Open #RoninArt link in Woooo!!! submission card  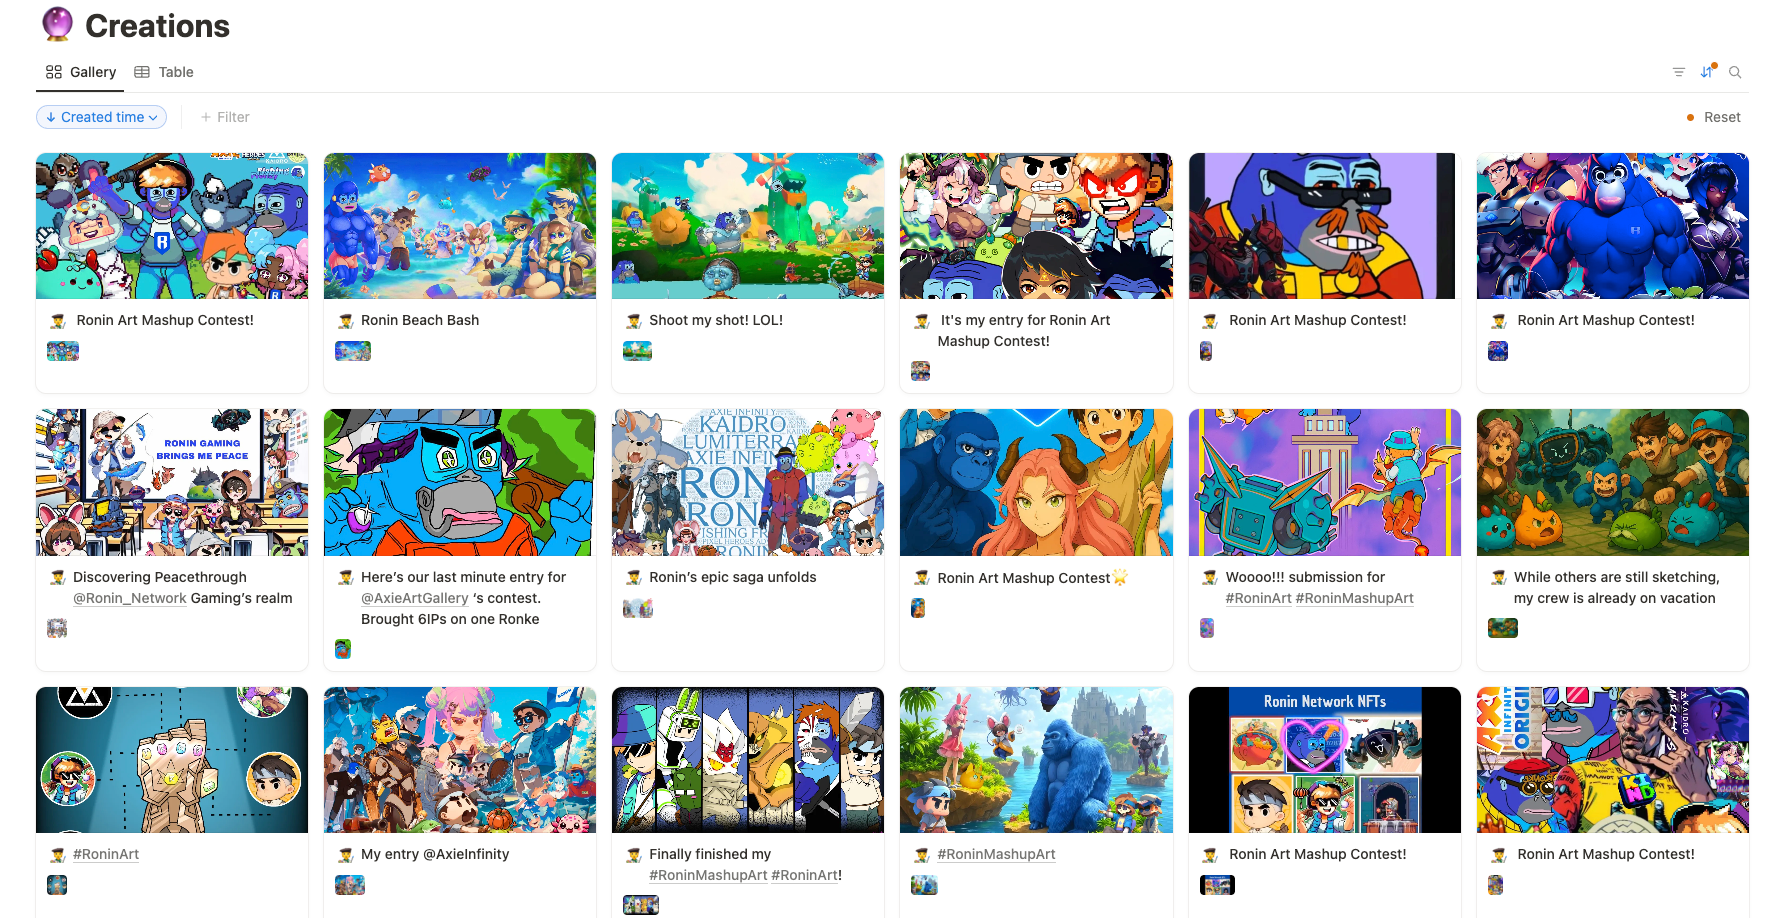[x=1259, y=598]
